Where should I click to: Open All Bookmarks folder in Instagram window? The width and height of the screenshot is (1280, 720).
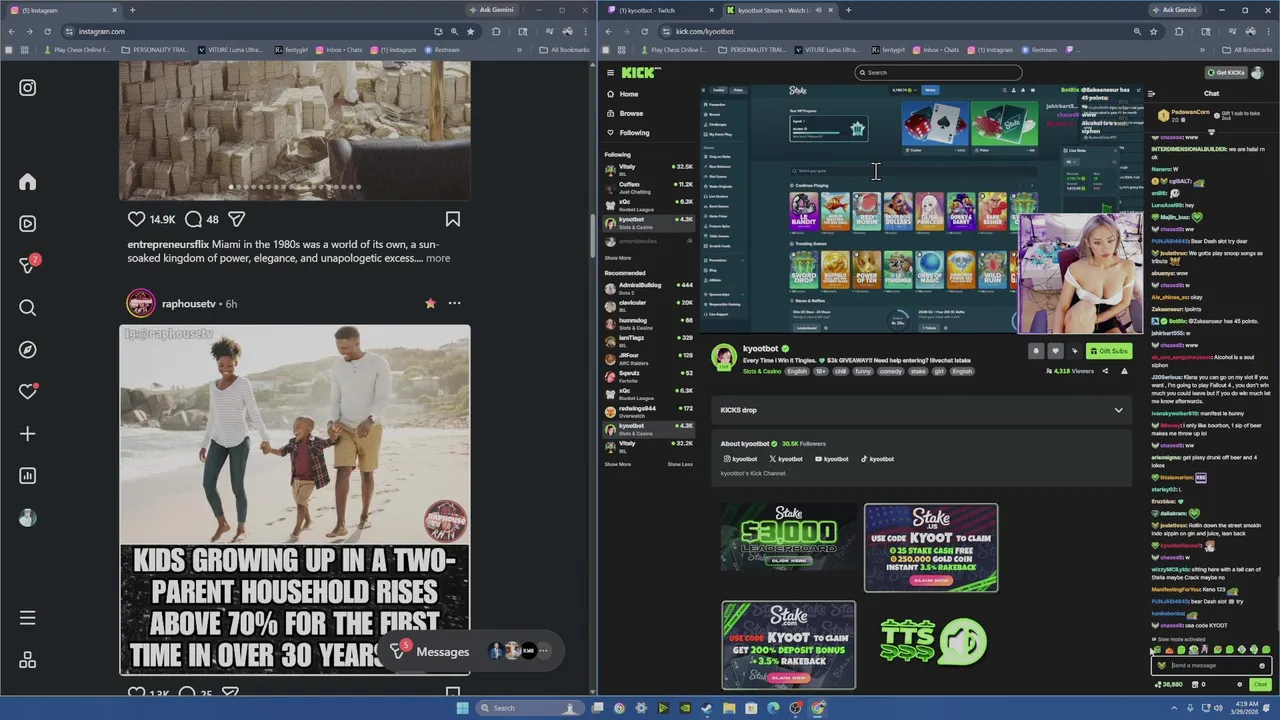(564, 50)
